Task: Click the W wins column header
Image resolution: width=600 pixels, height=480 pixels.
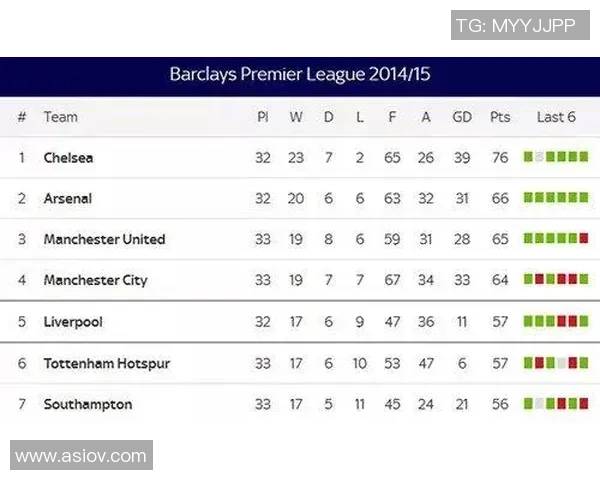Action: [x=296, y=117]
